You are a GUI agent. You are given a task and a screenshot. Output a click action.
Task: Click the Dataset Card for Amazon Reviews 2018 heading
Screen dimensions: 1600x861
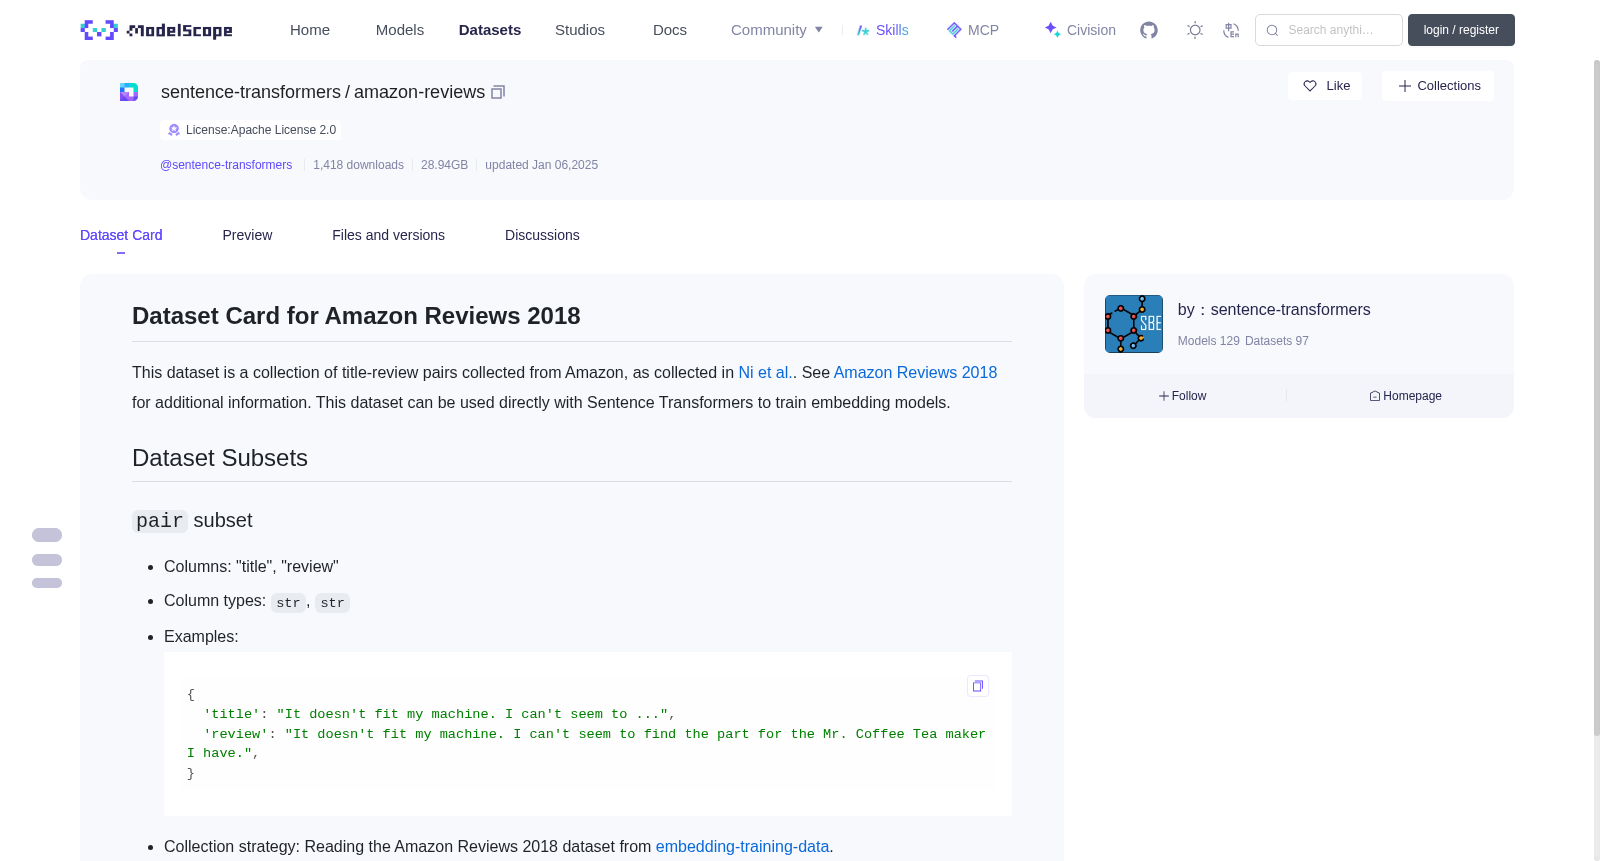[356, 316]
